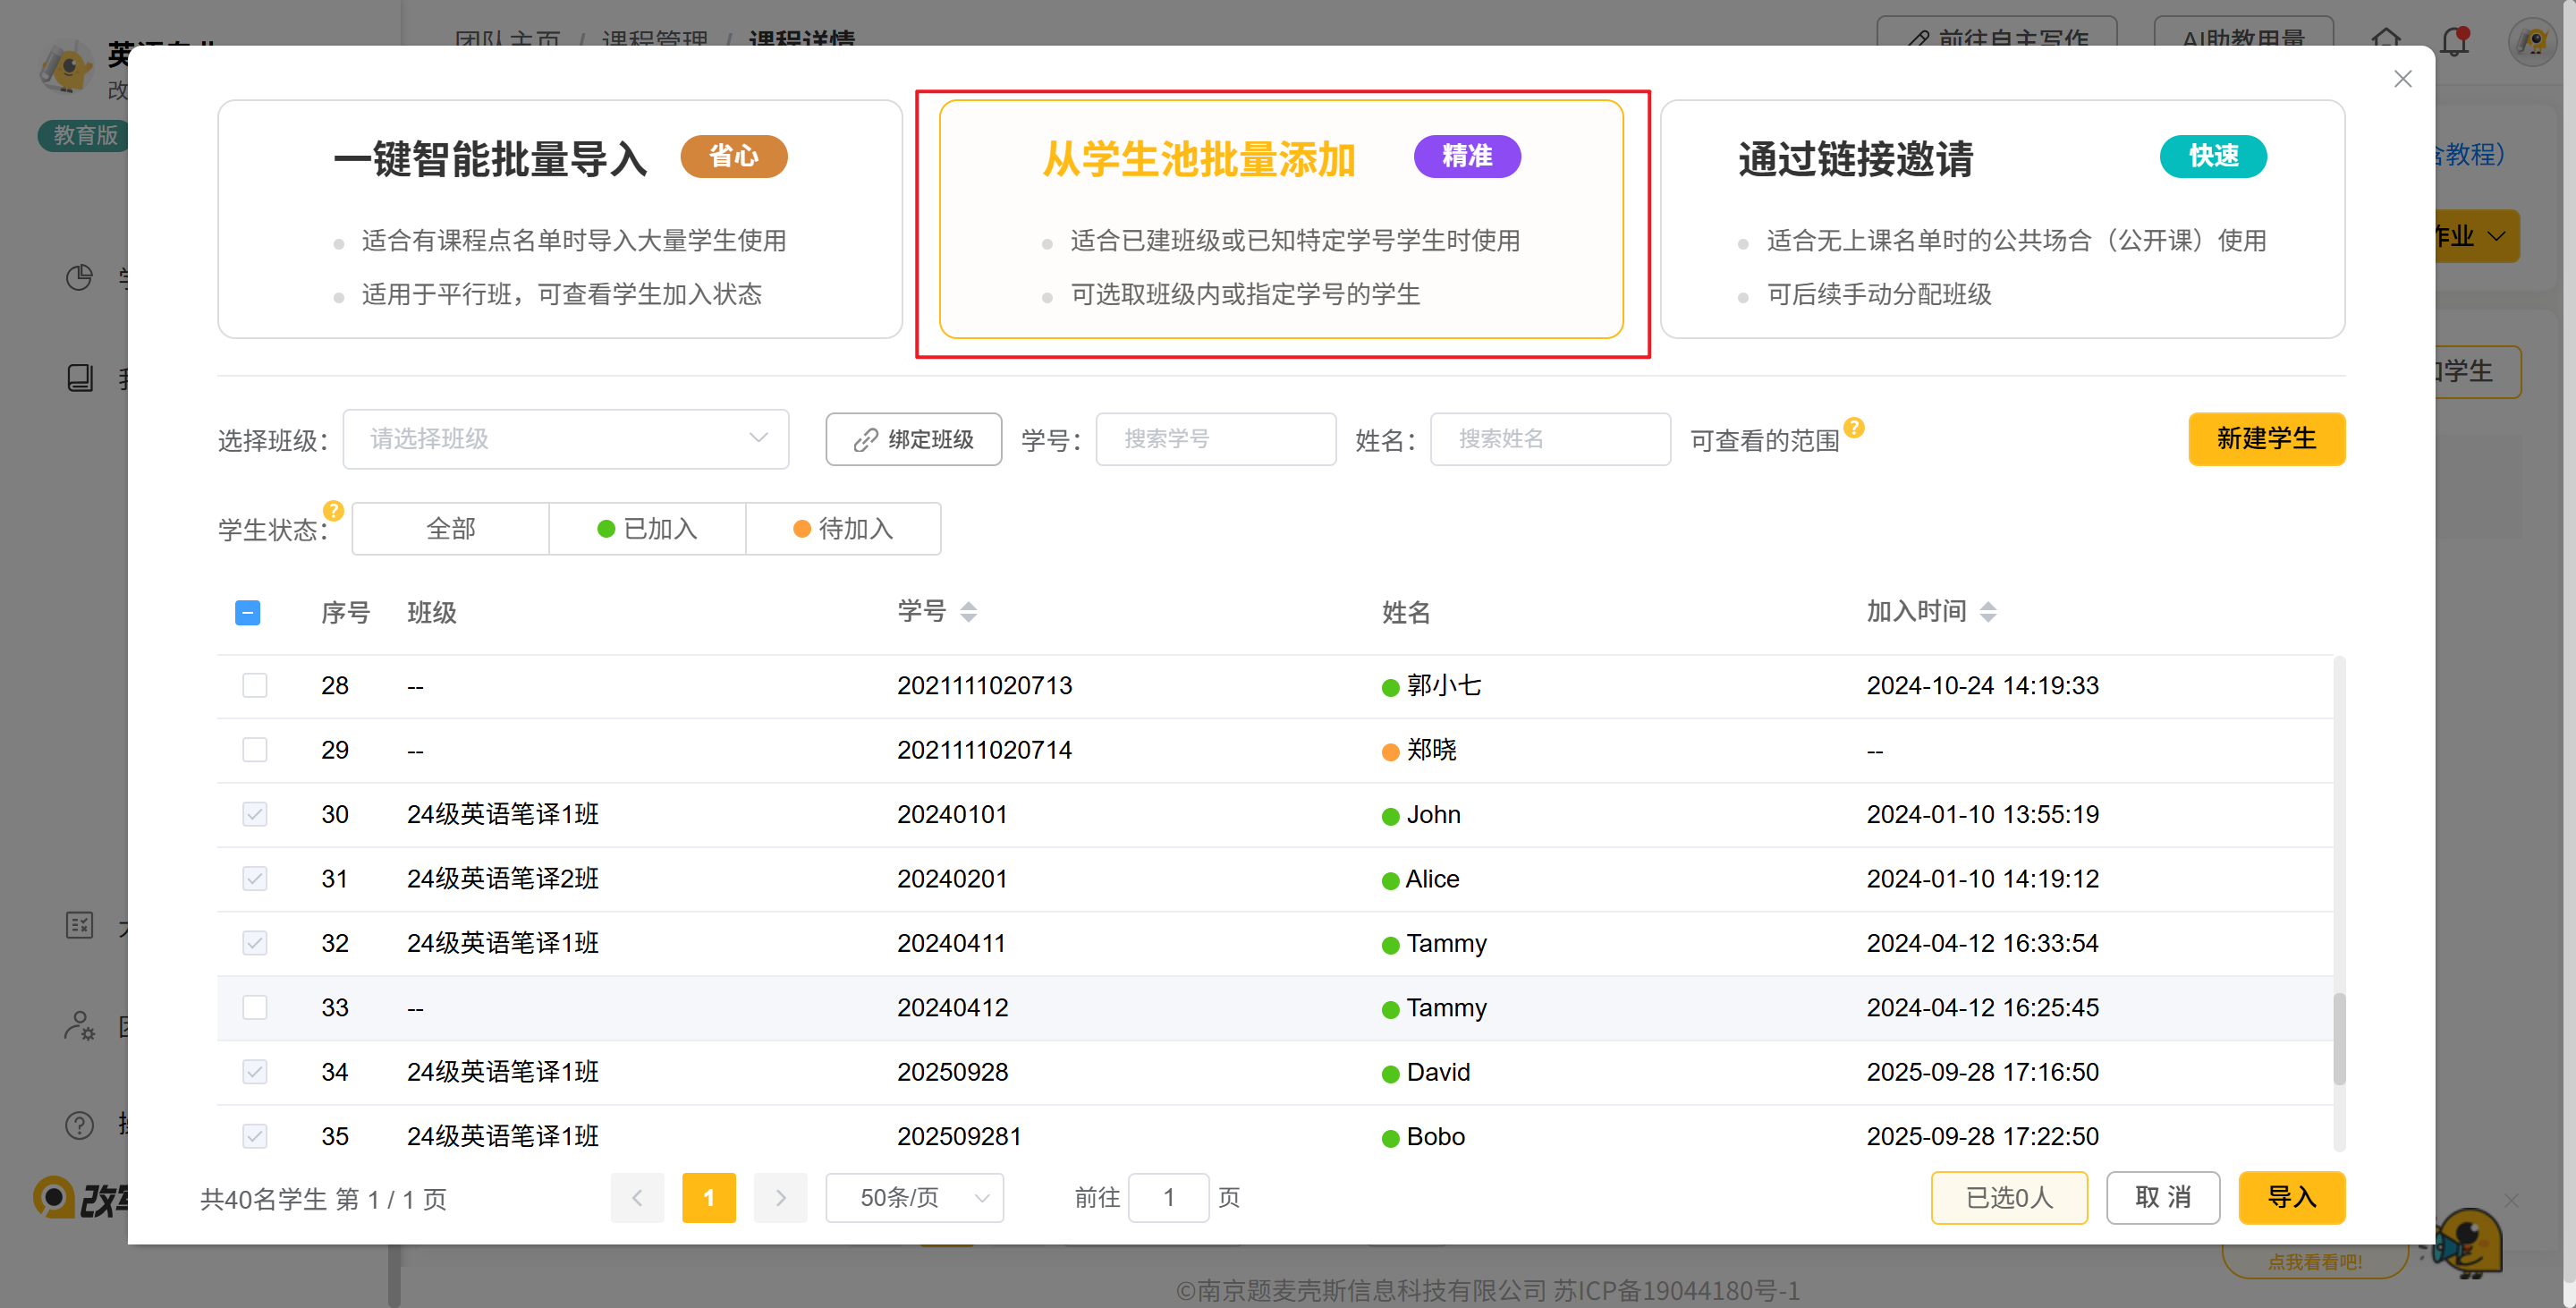Click the question mark beside 可查看的范围

coord(1854,427)
